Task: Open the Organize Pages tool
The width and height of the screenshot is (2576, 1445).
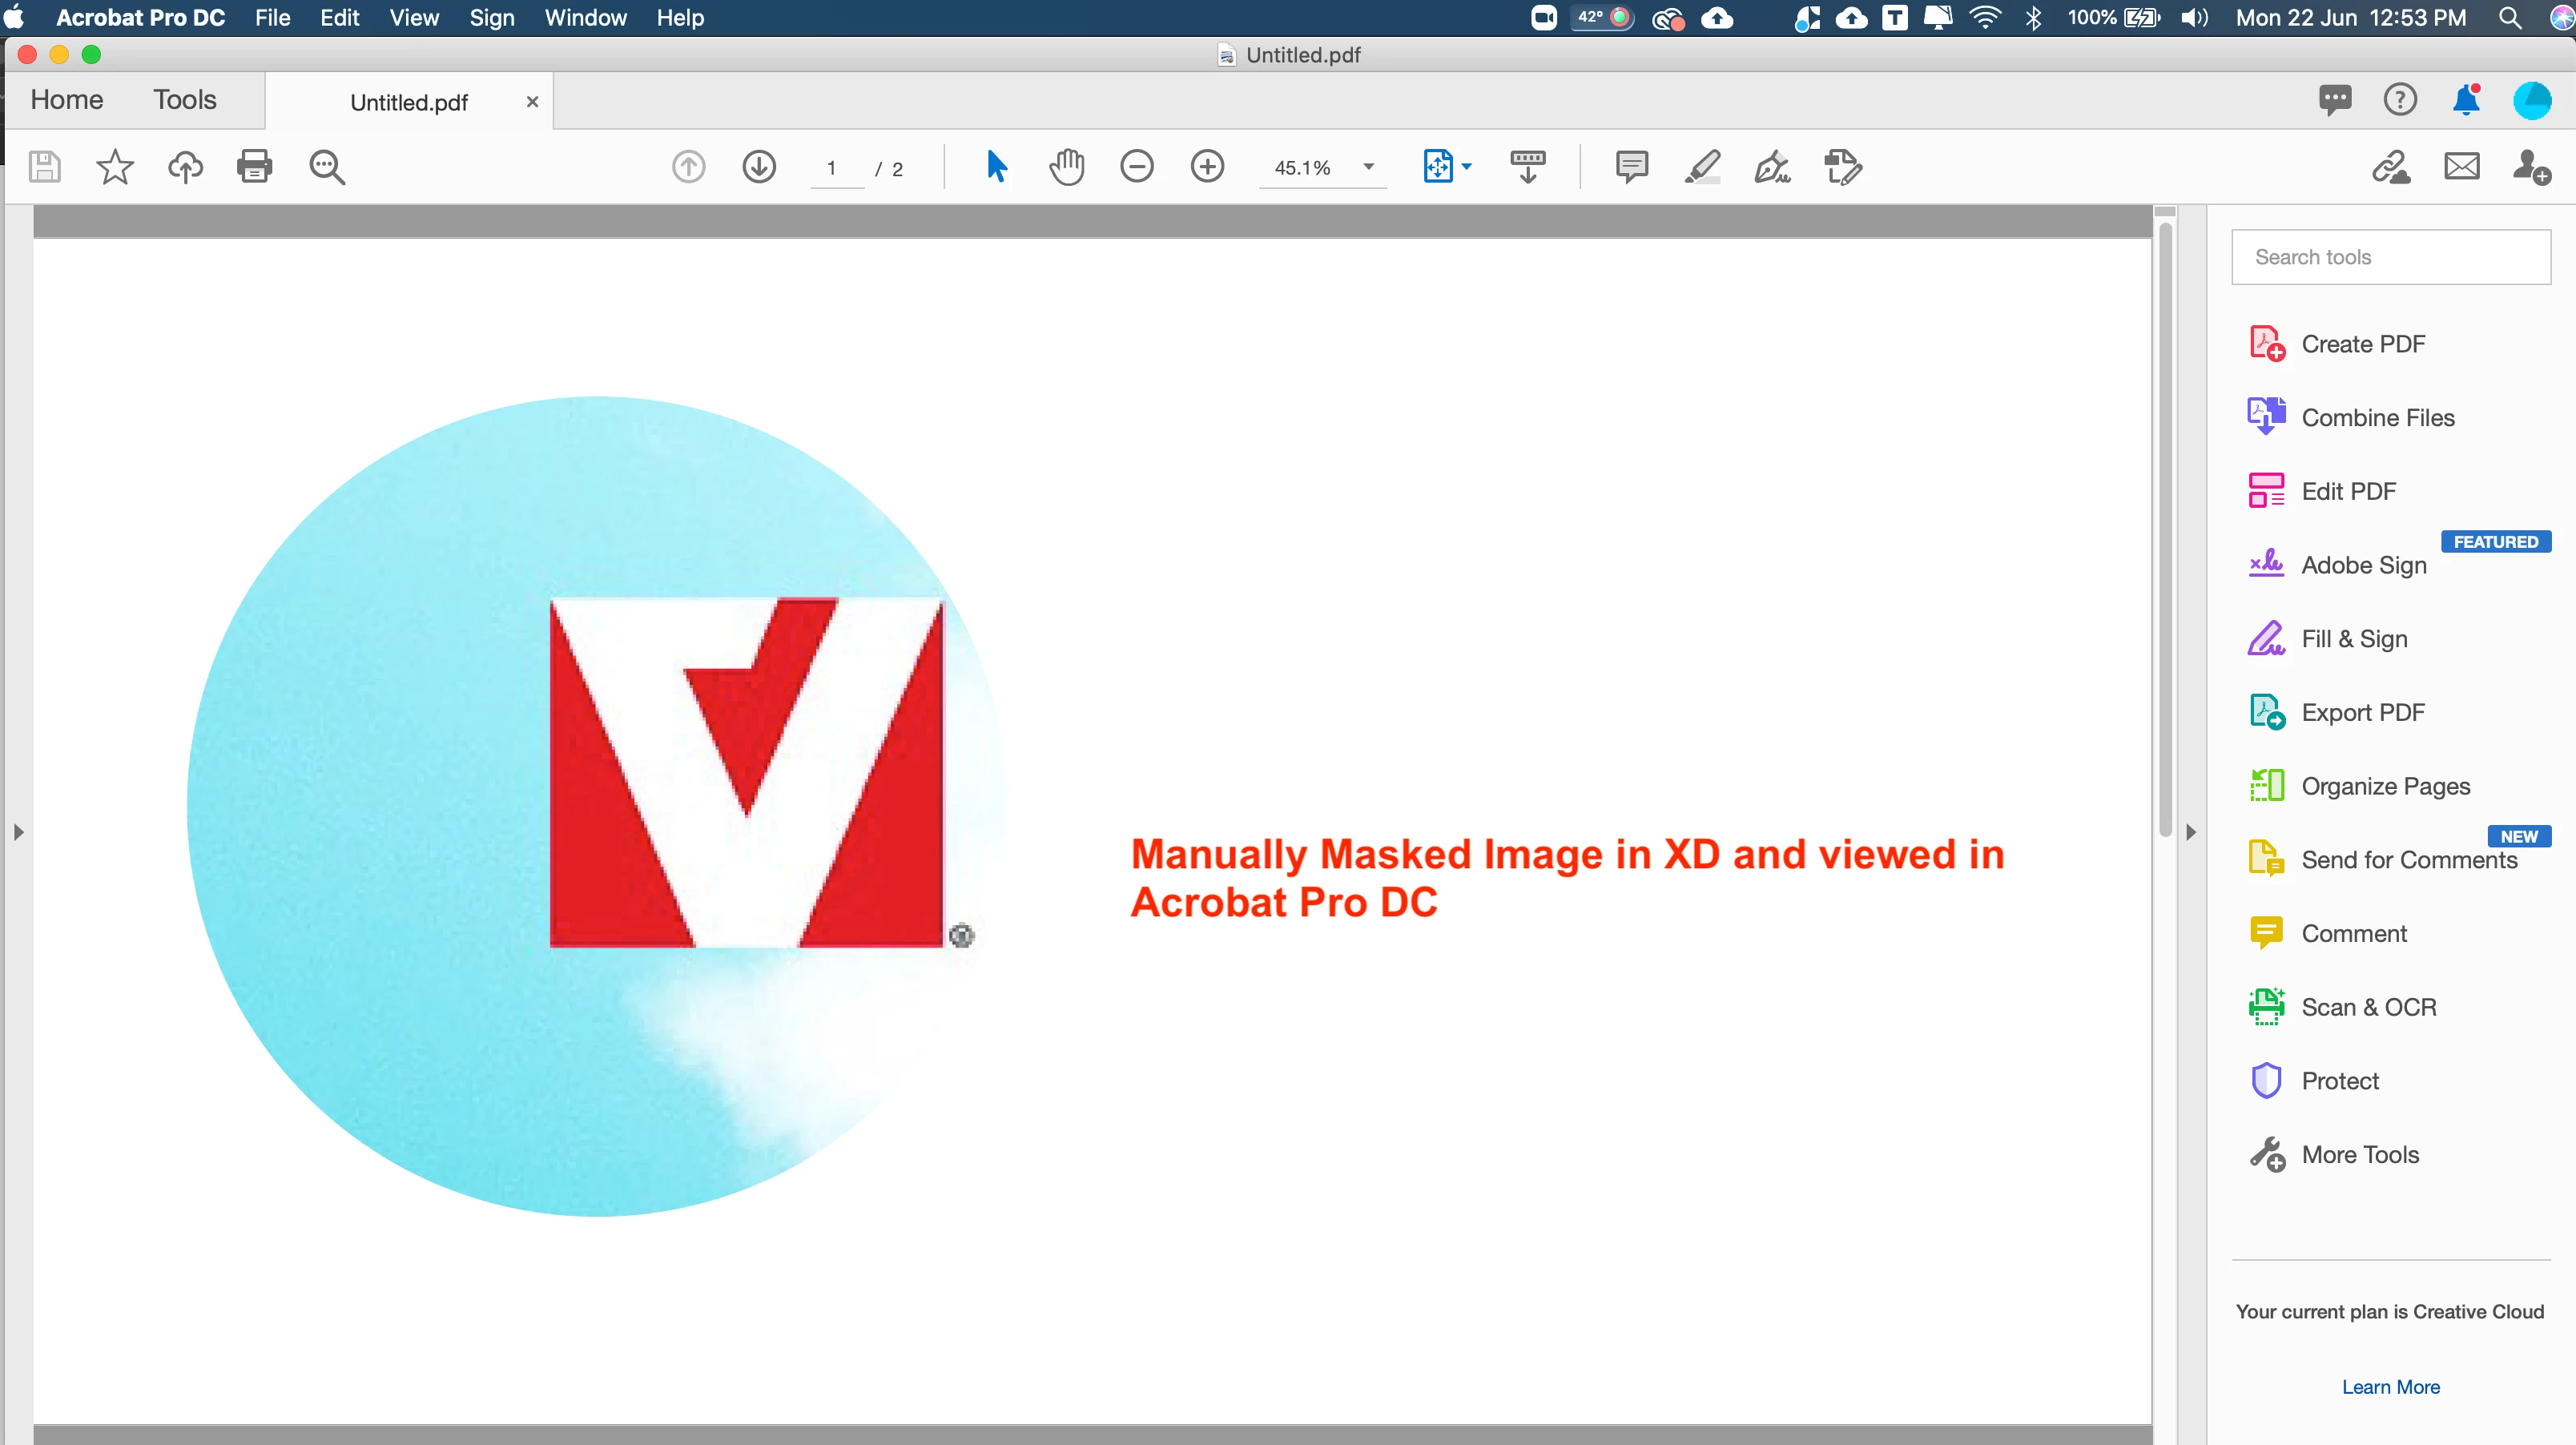Action: tap(2385, 786)
